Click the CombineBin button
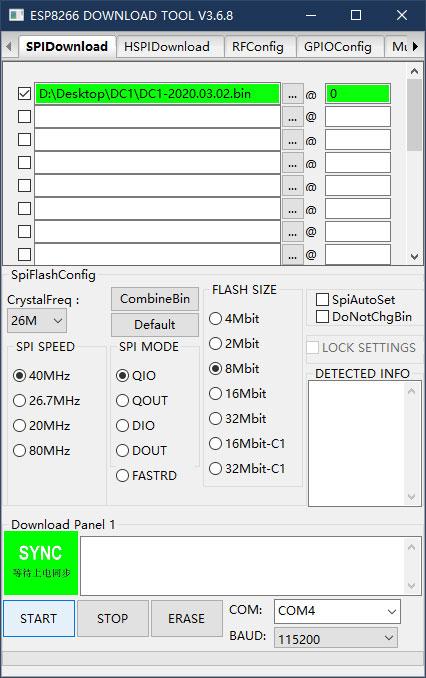Viewport: 426px width, 678px height. (155, 299)
